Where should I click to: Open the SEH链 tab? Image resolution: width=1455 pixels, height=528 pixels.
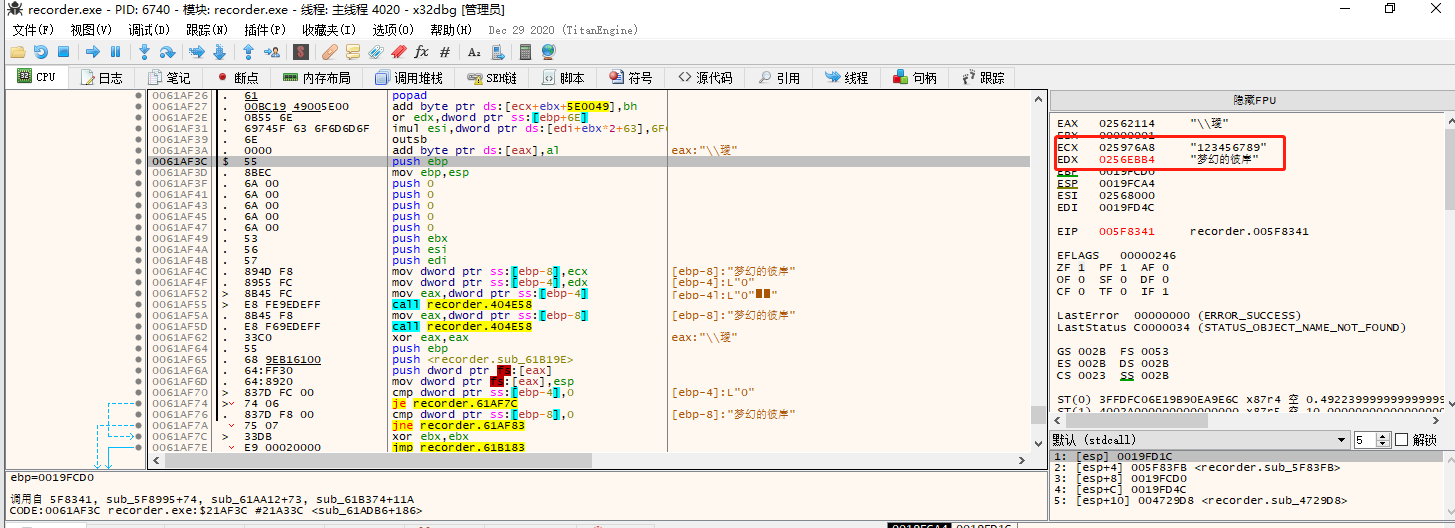[x=492, y=77]
